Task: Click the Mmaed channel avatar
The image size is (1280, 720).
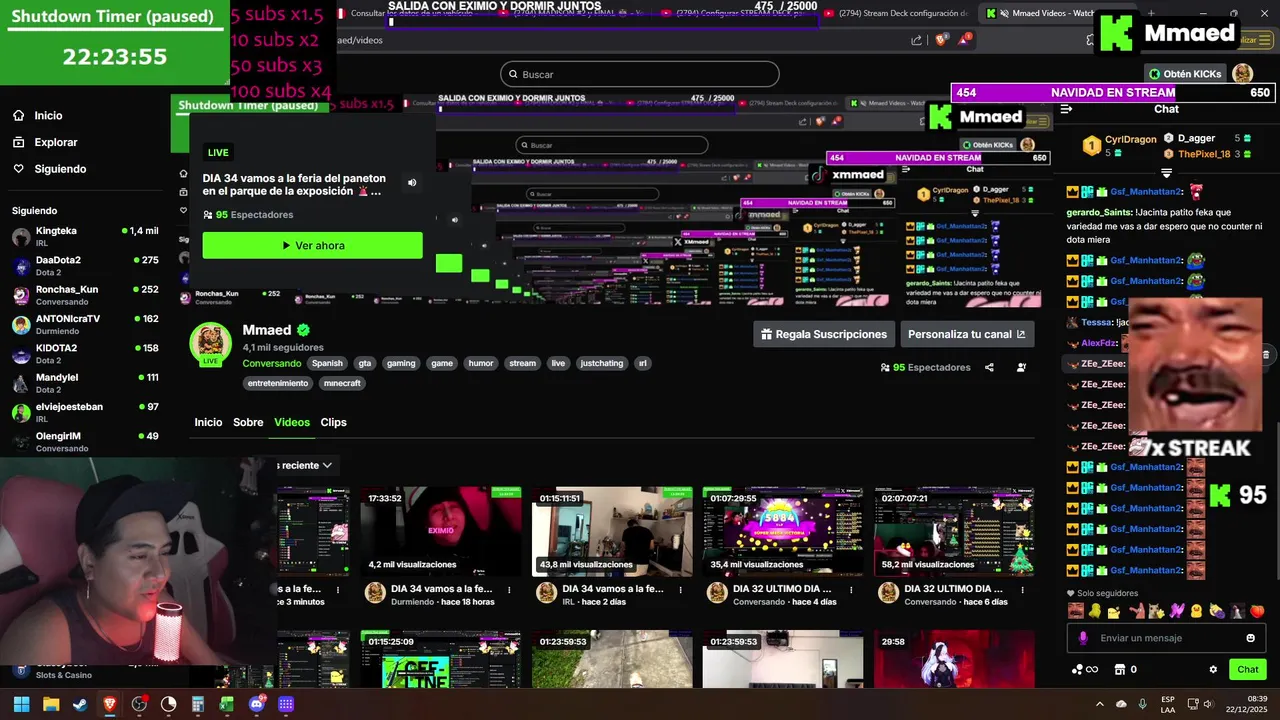Action: [211, 344]
